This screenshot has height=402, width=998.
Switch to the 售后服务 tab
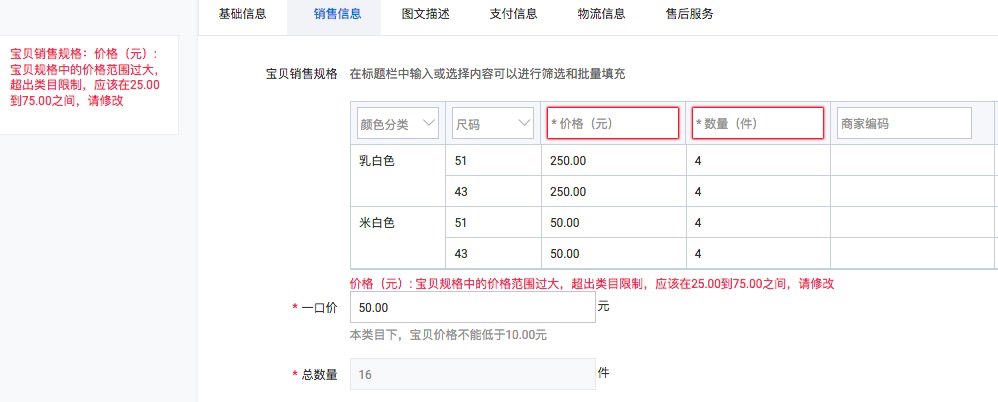click(689, 14)
